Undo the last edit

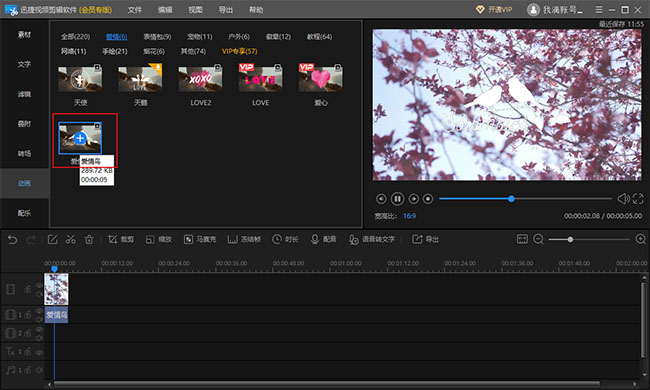pos(12,240)
